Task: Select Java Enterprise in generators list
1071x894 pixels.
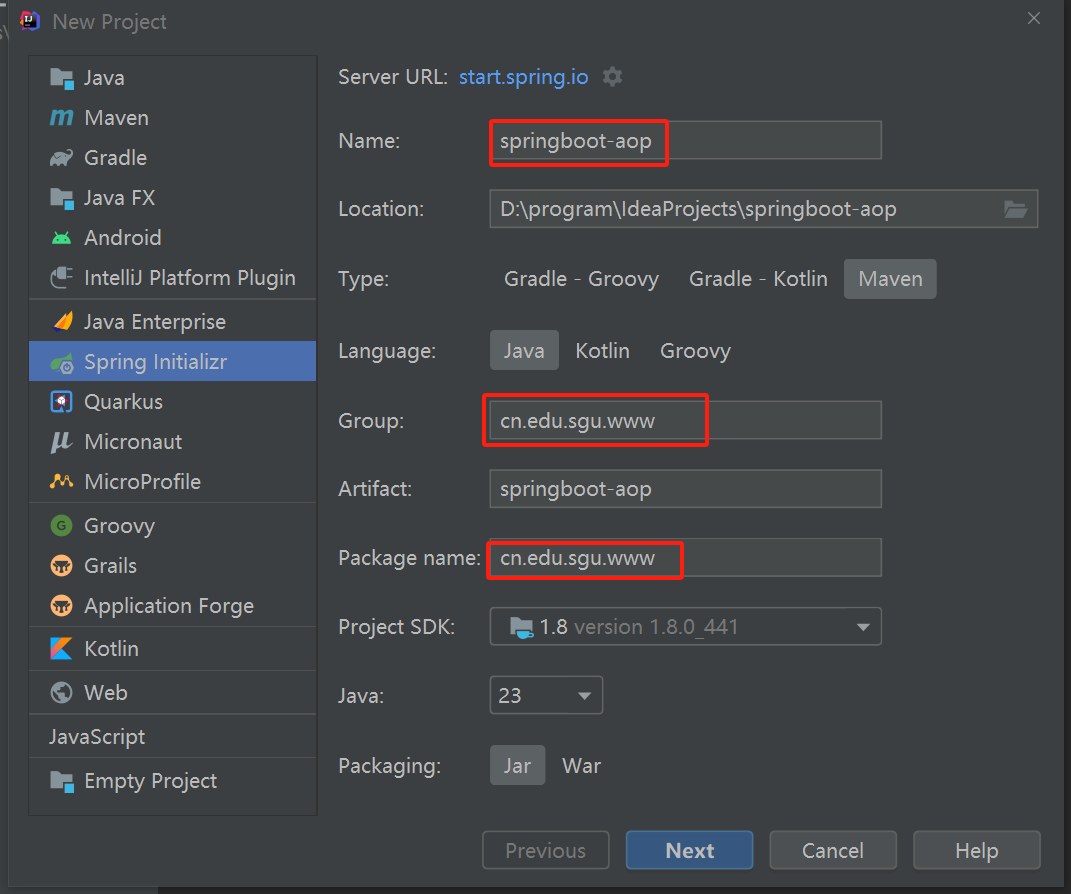Action: click(173, 322)
